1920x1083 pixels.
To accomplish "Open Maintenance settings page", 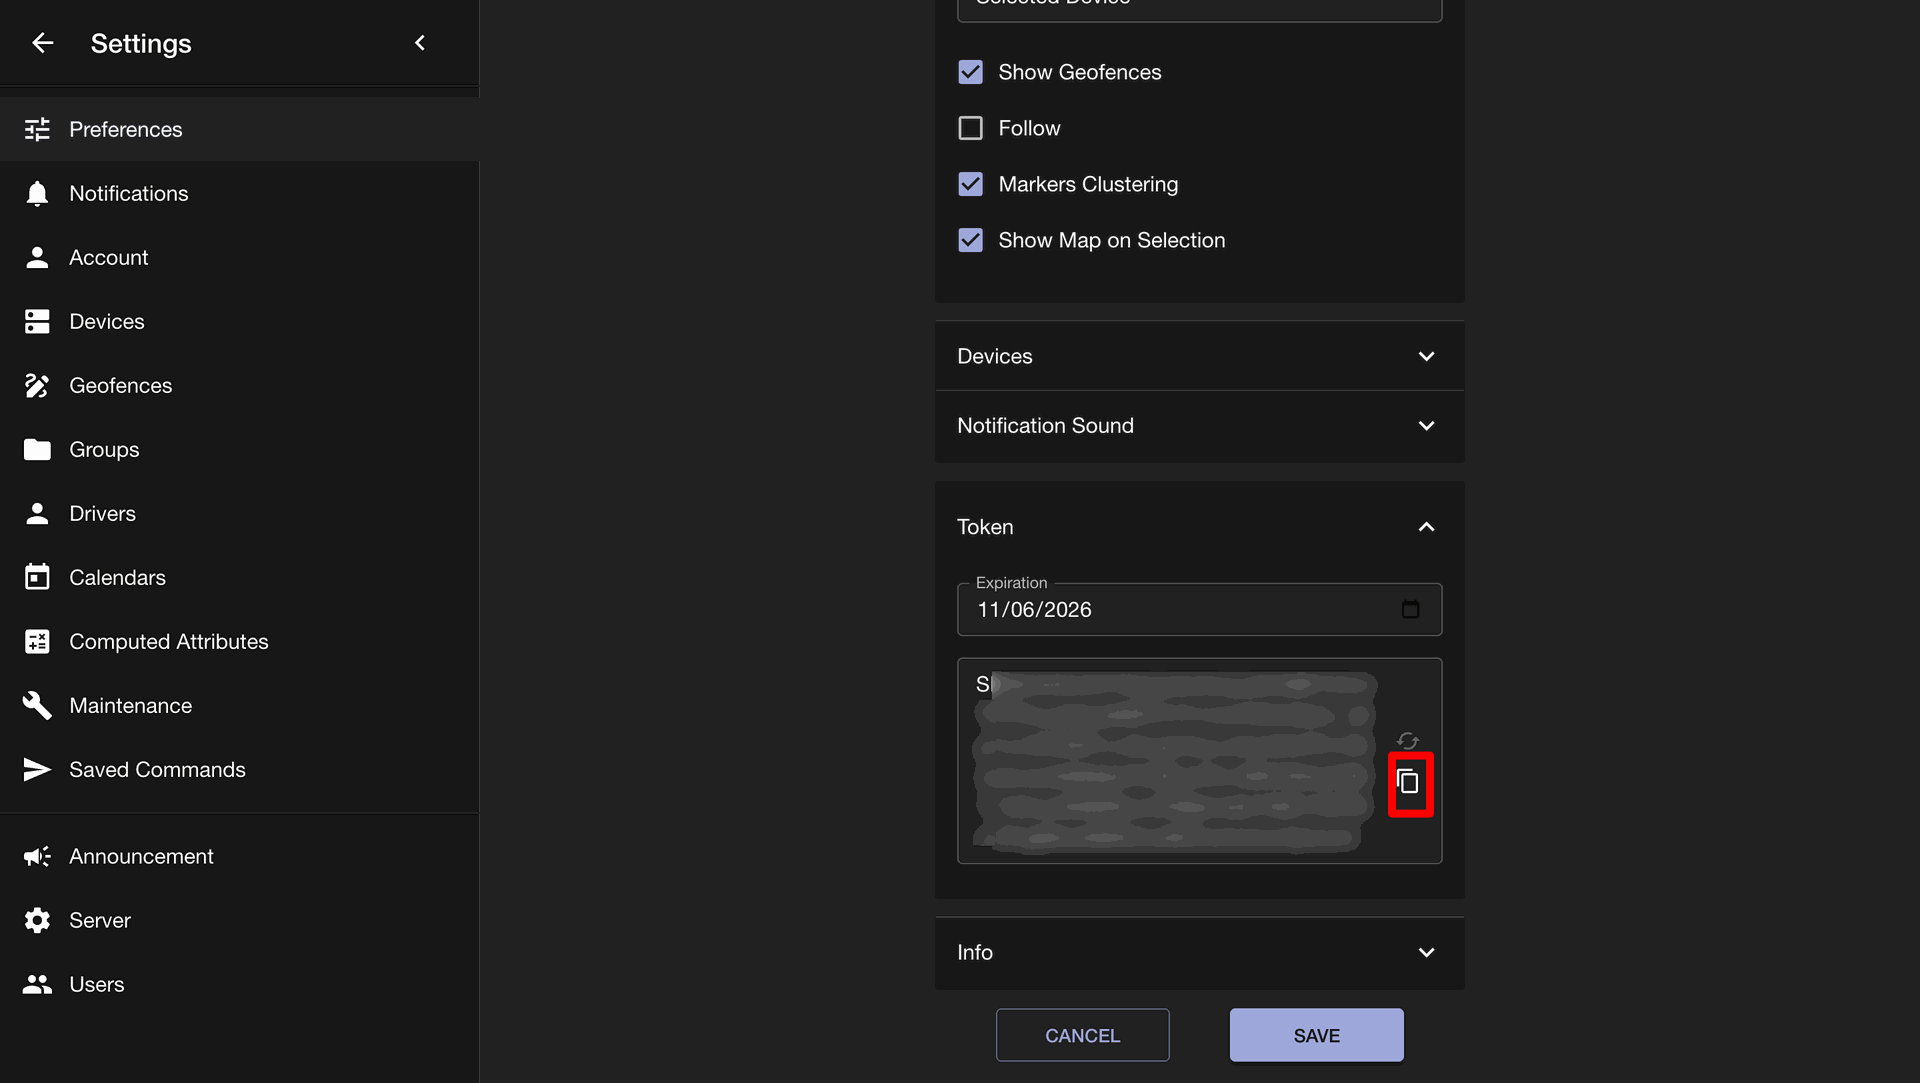I will point(239,705).
